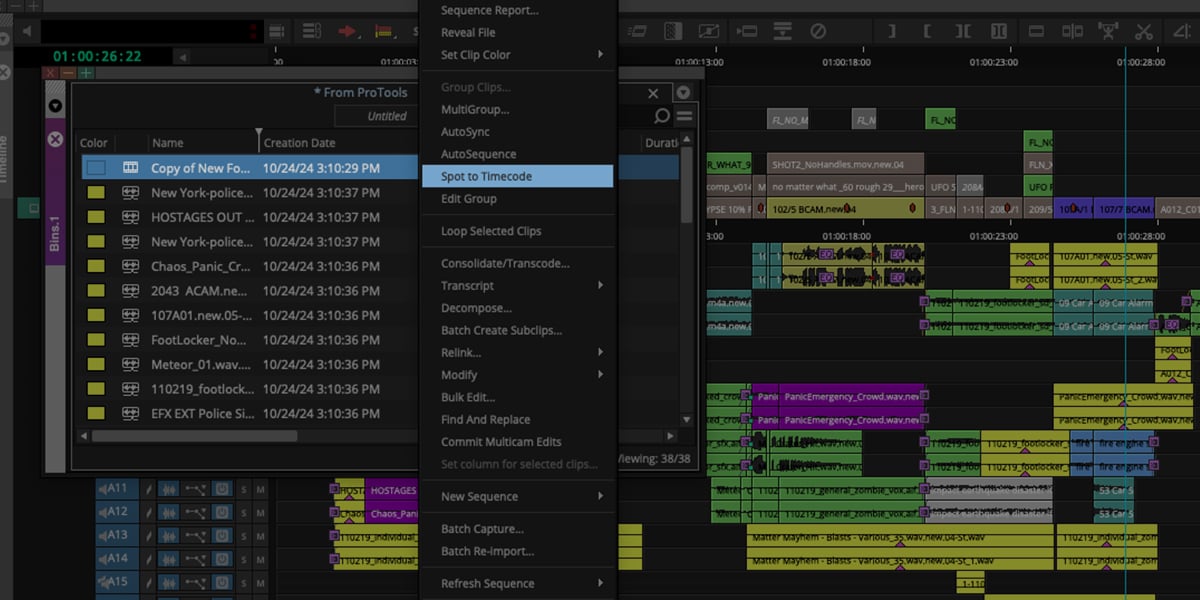
Task: Toggle waveform display on track A12
Action: (169, 513)
